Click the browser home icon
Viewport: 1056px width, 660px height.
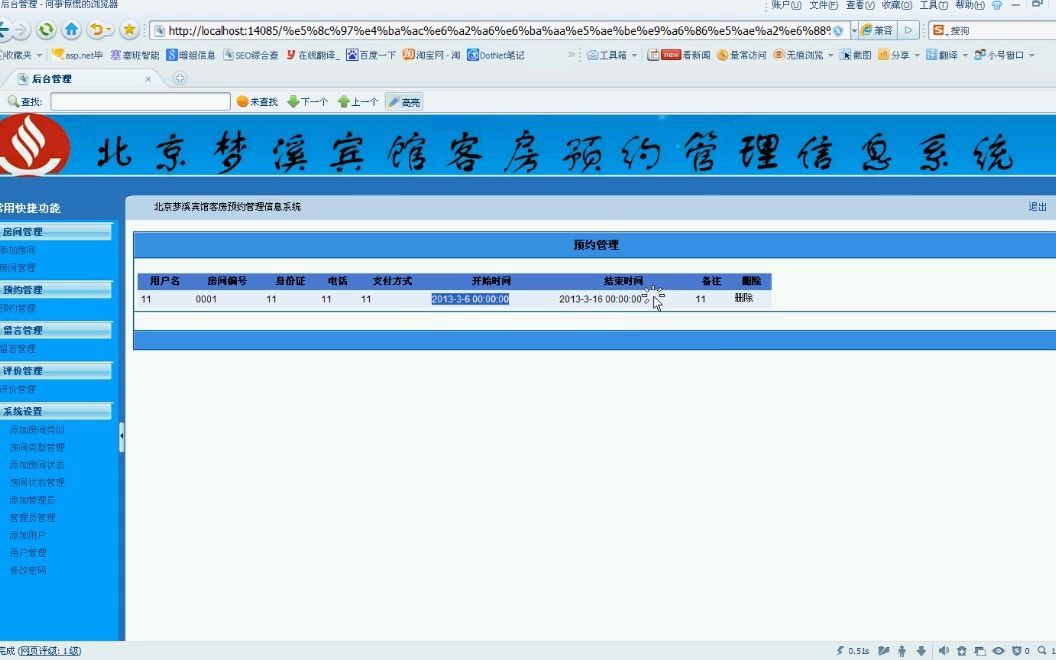(x=70, y=29)
